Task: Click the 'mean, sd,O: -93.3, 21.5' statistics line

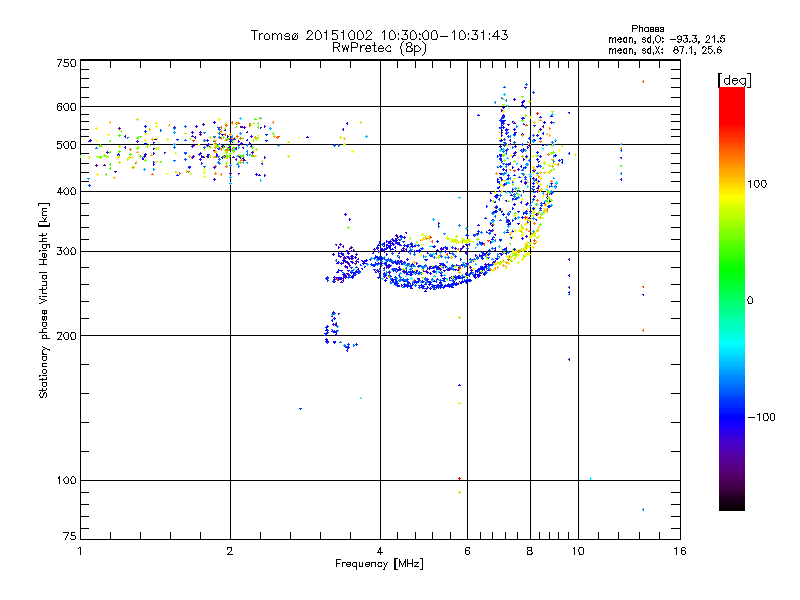Action: pyautogui.click(x=667, y=39)
